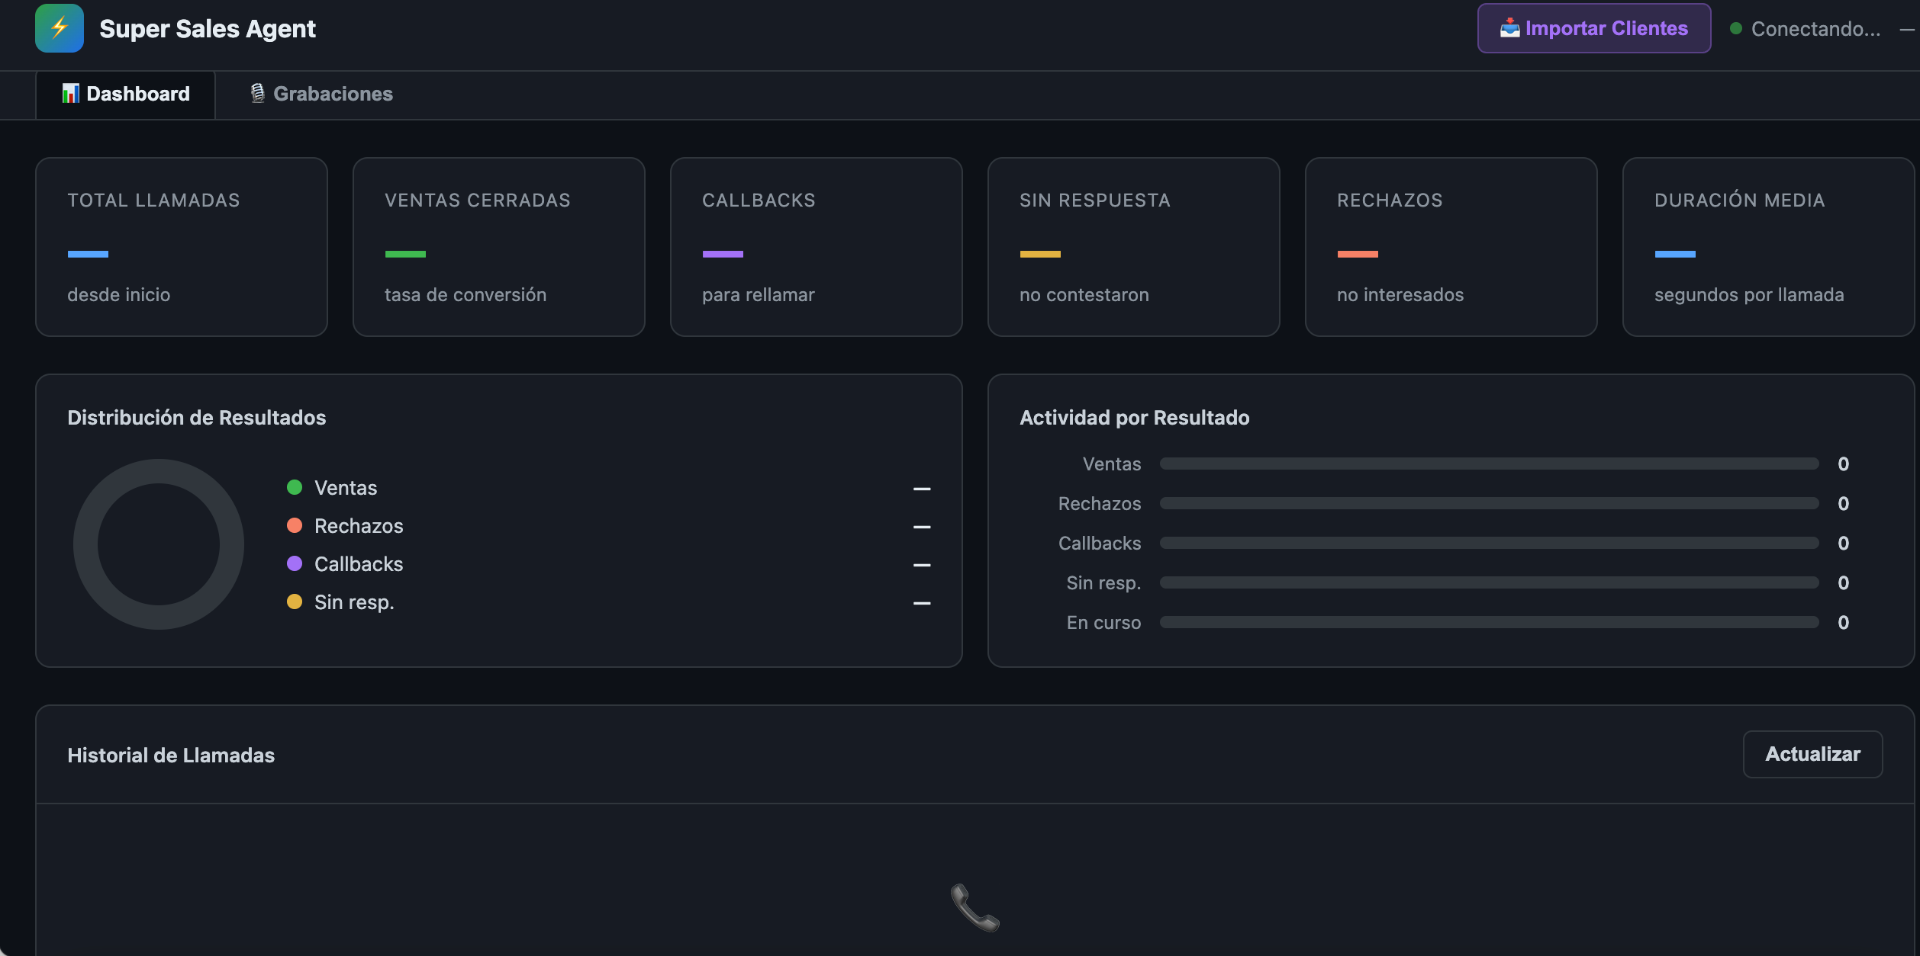This screenshot has height=956, width=1920.
Task: Click the green Ventas legend dot
Action: coord(294,487)
